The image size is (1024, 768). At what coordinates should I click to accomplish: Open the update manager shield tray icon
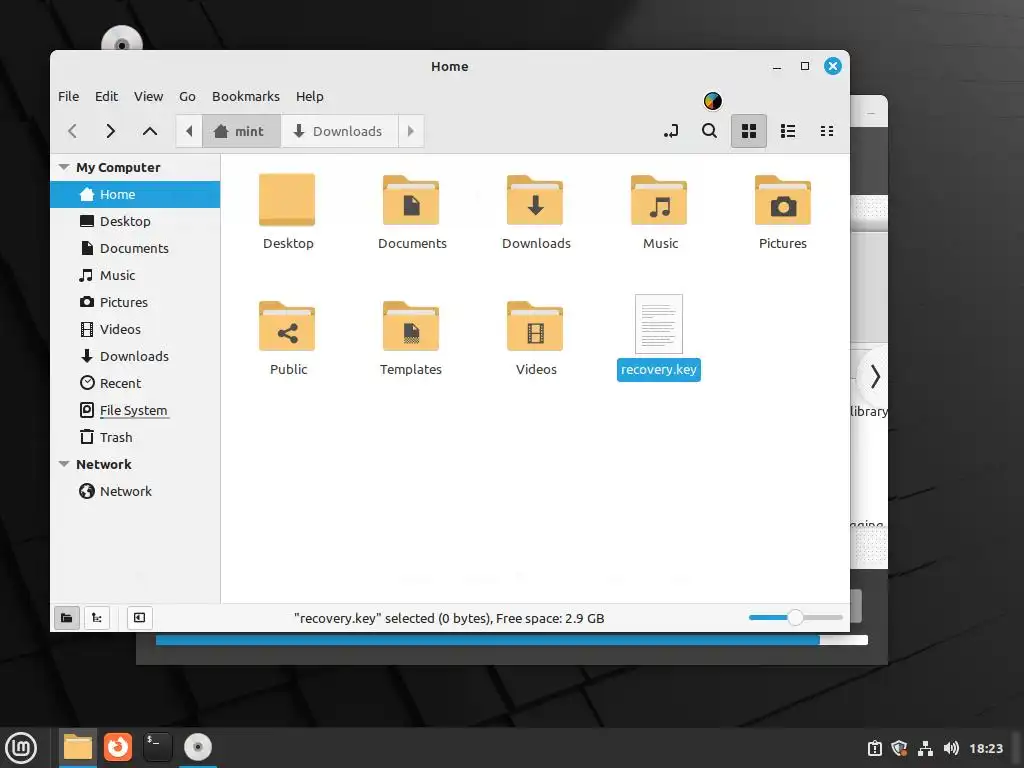point(899,748)
